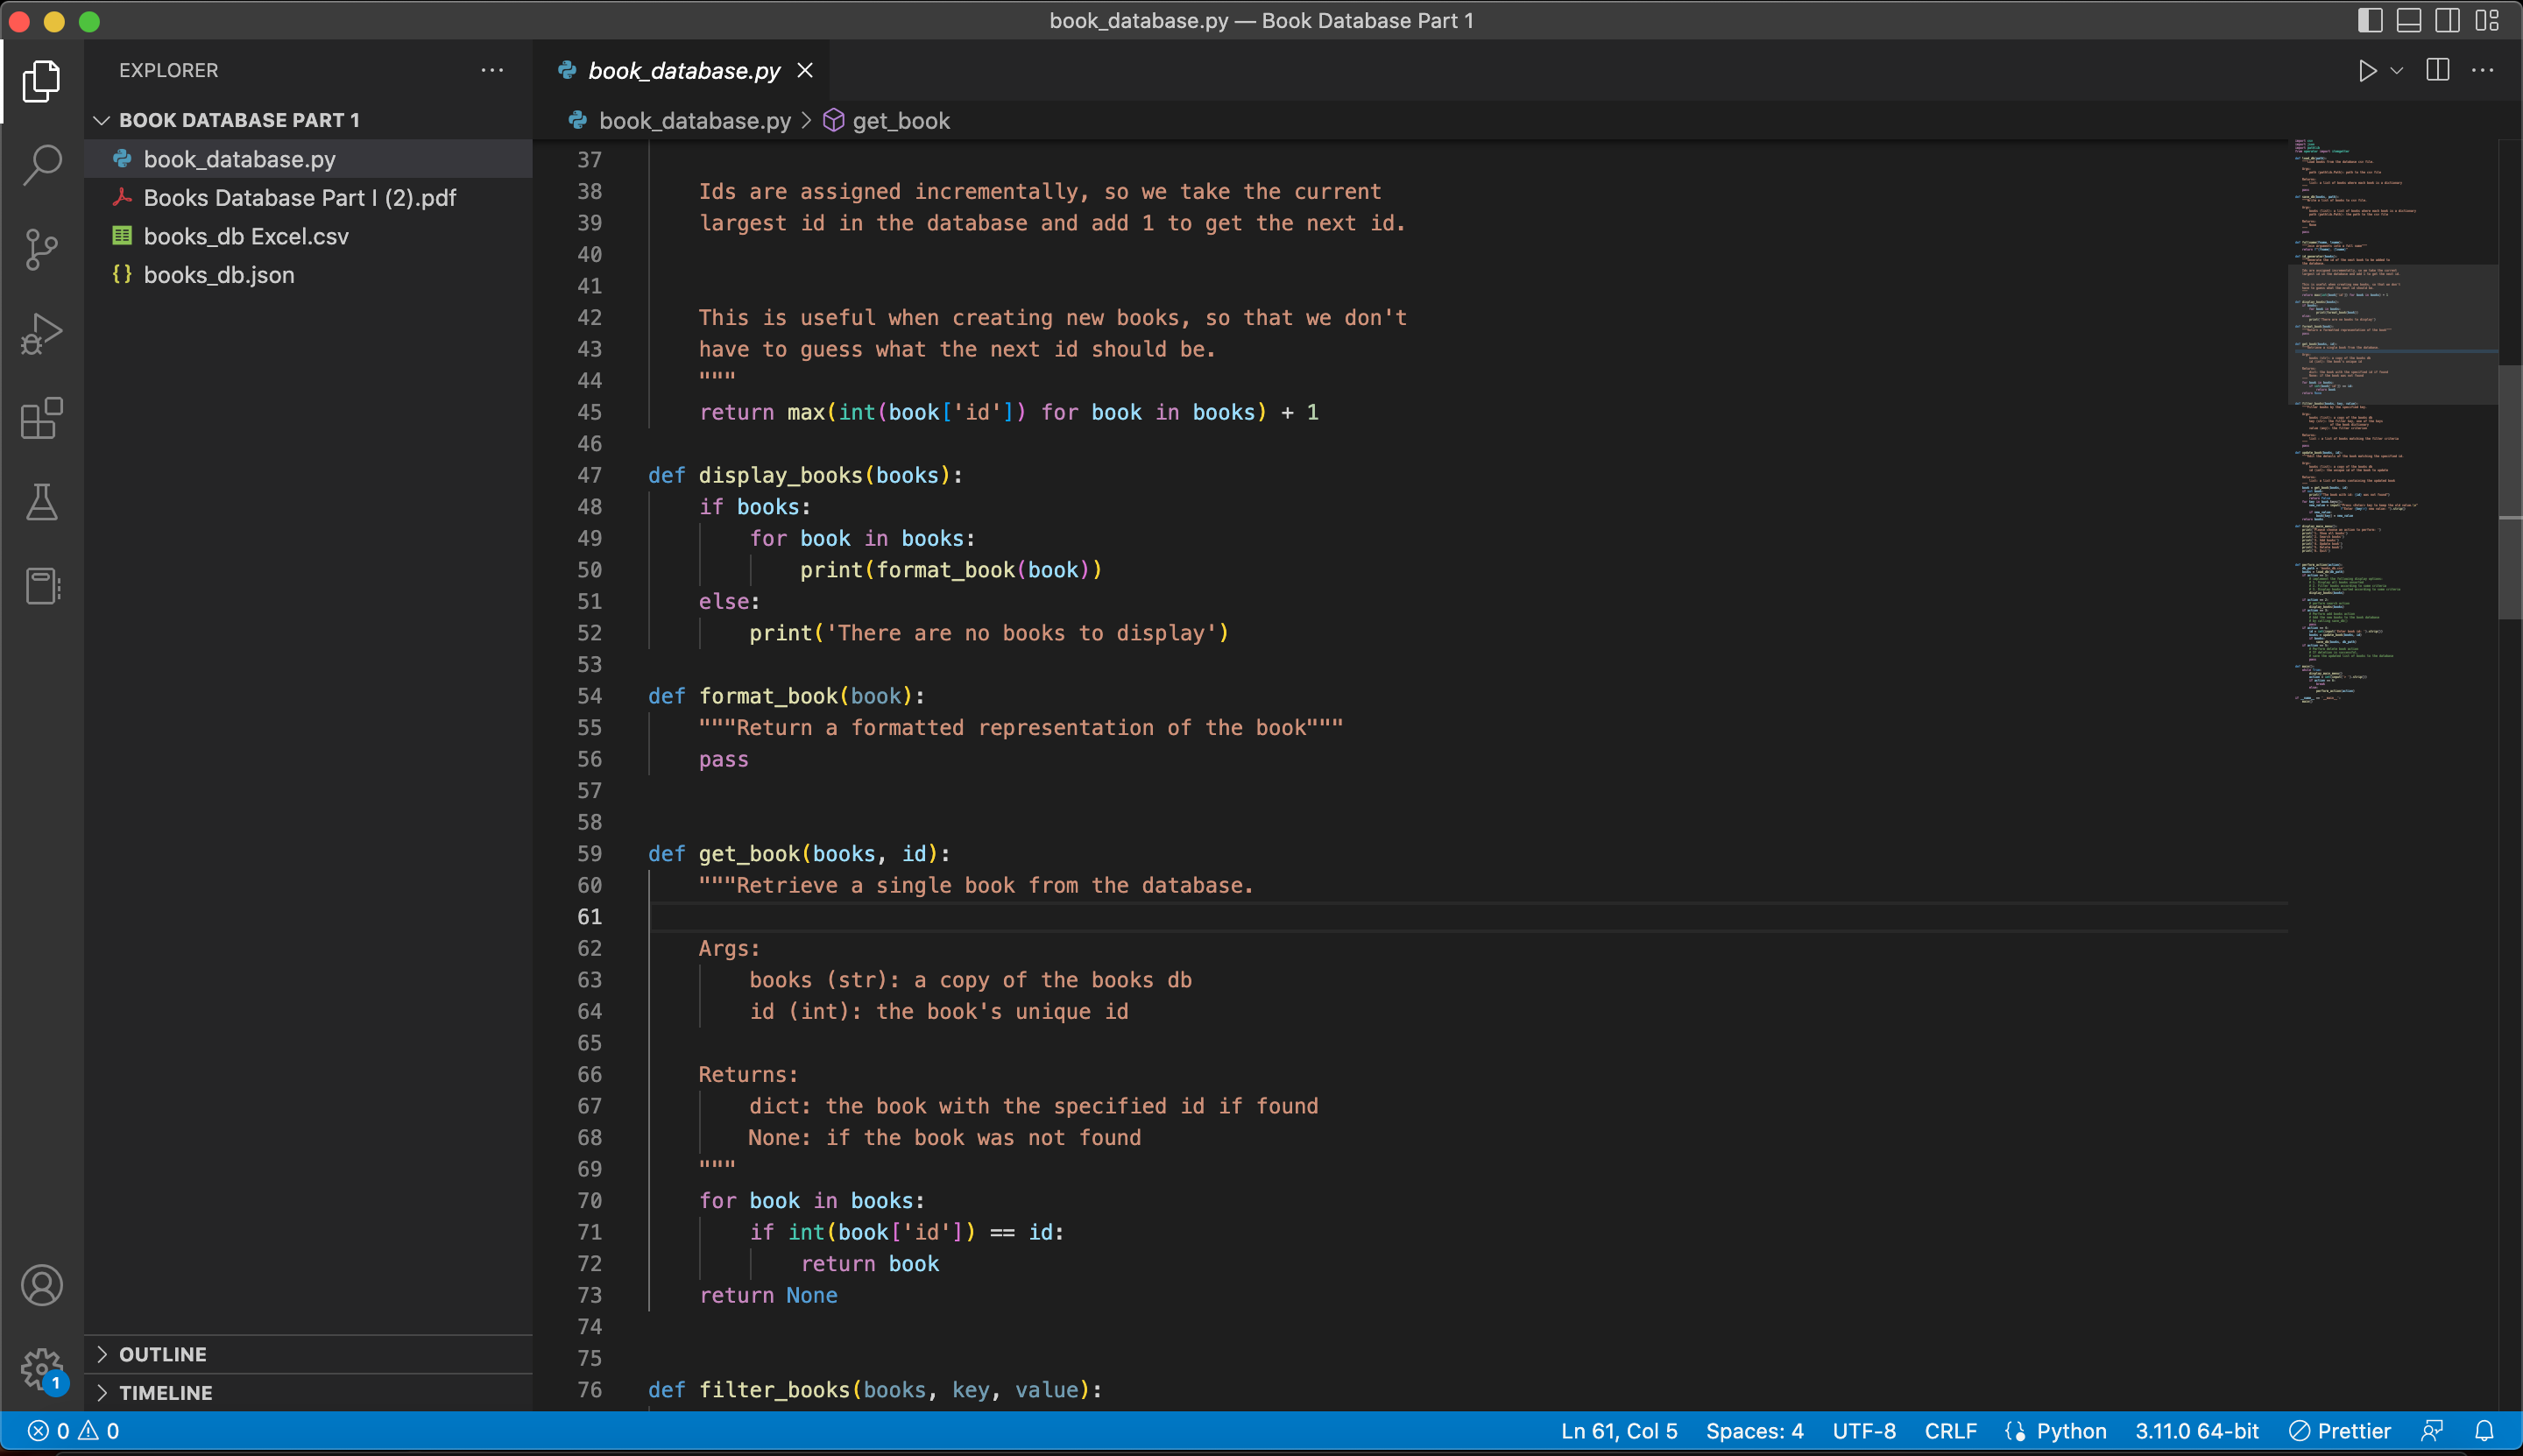Select the book_database.py tab
Viewport: 2523px width, 1456px height.
click(x=686, y=71)
